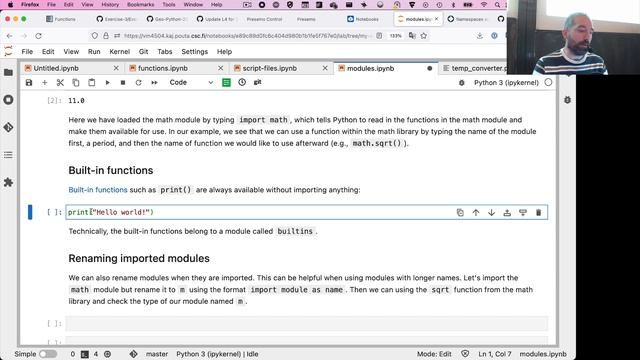The image size is (640, 360).
Task: Click the kernel status circle indicator
Action: pyautogui.click(x=548, y=82)
